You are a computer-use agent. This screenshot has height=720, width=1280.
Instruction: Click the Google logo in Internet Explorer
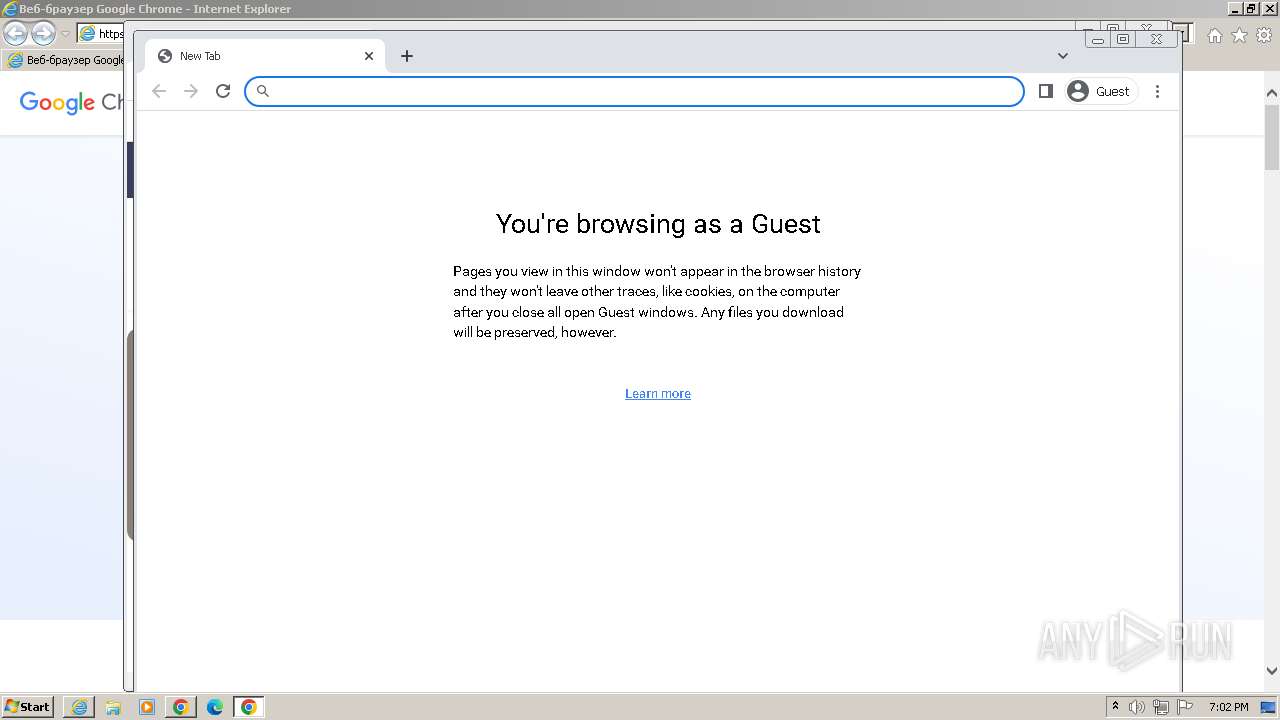57,102
